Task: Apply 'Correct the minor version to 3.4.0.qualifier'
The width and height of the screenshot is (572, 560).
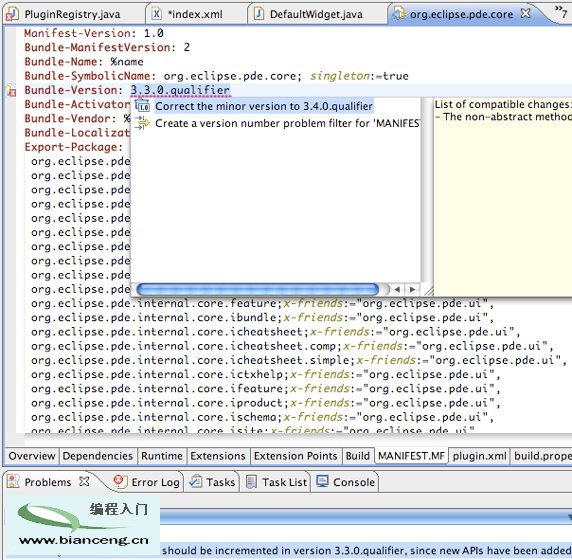Action: pyautogui.click(x=264, y=106)
